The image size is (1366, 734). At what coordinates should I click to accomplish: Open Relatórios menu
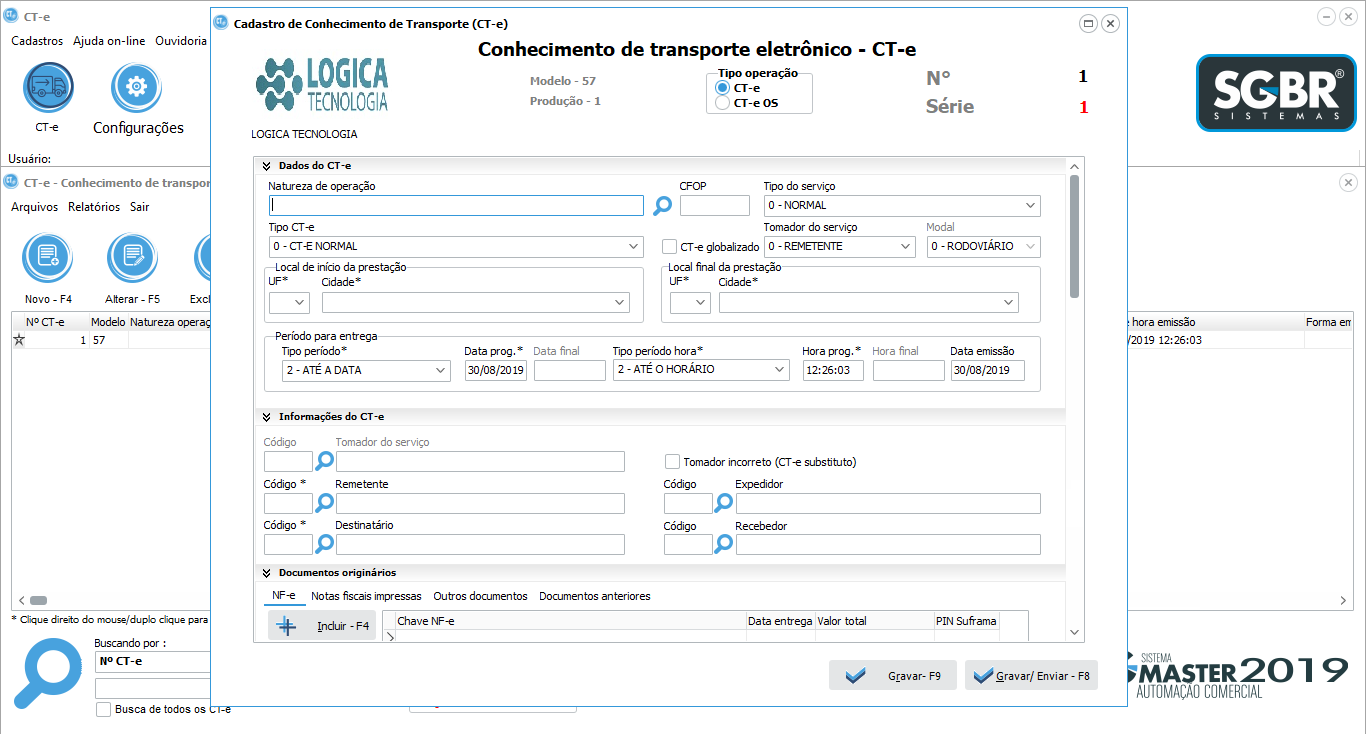tap(94, 207)
